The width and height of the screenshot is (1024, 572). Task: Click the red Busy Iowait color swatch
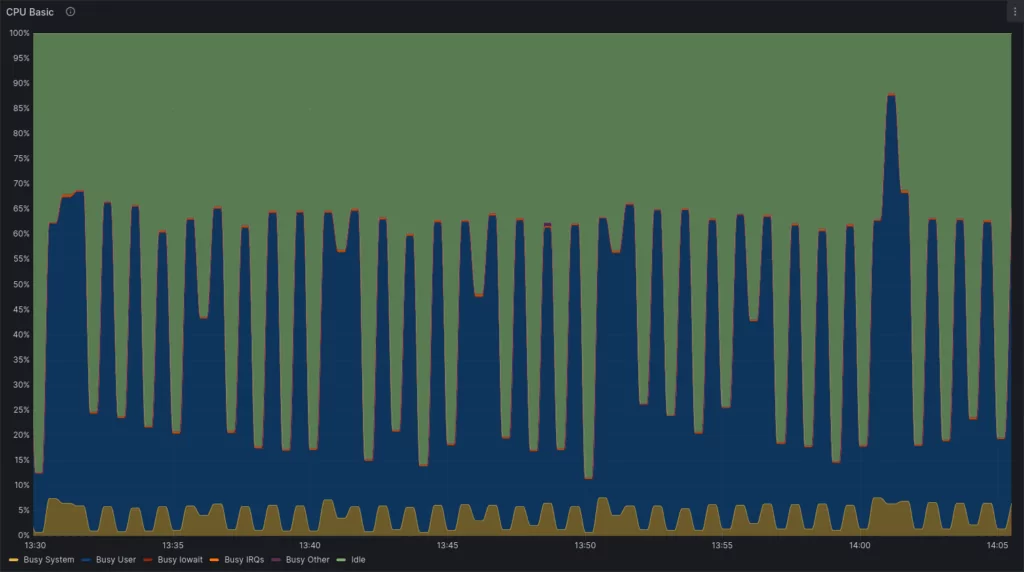pos(149,560)
